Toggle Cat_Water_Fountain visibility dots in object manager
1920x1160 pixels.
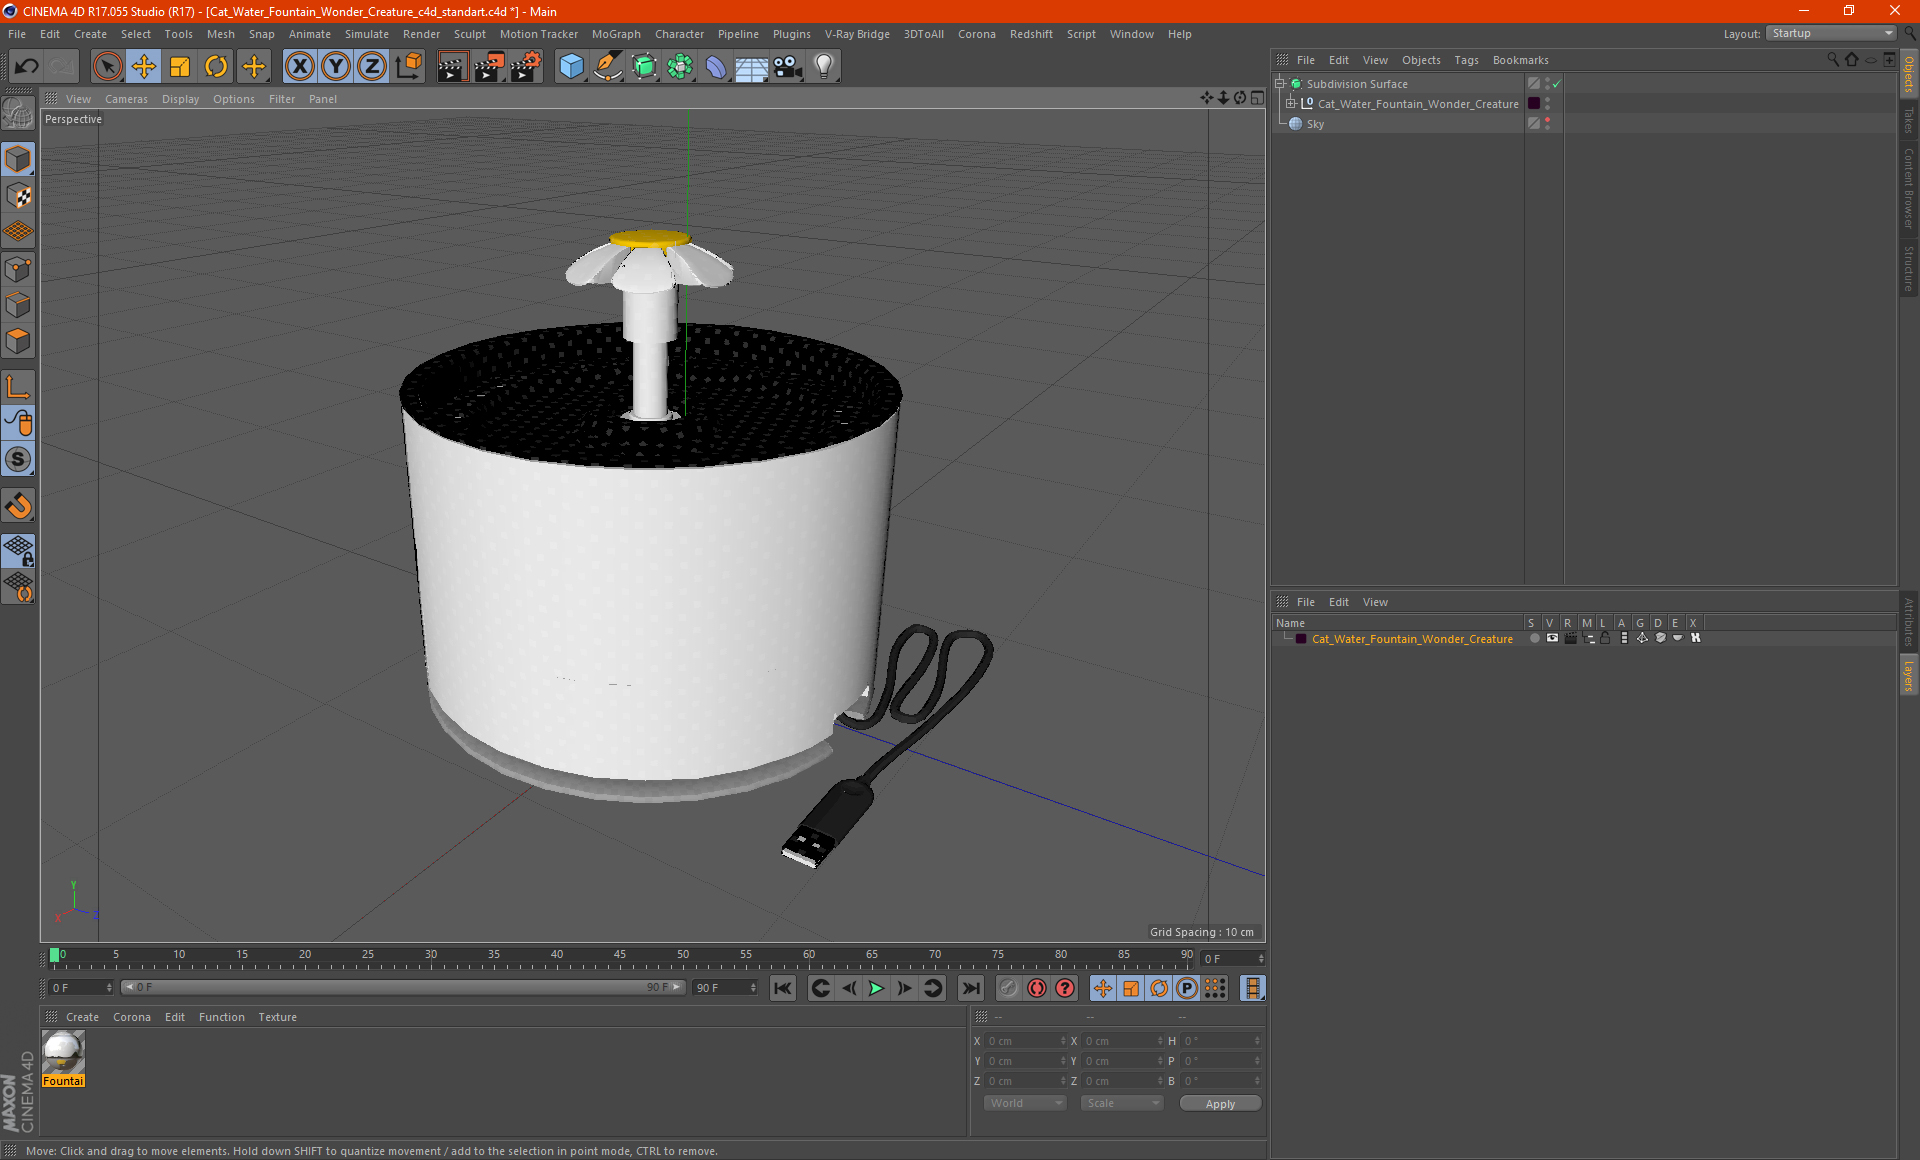coord(1547,103)
